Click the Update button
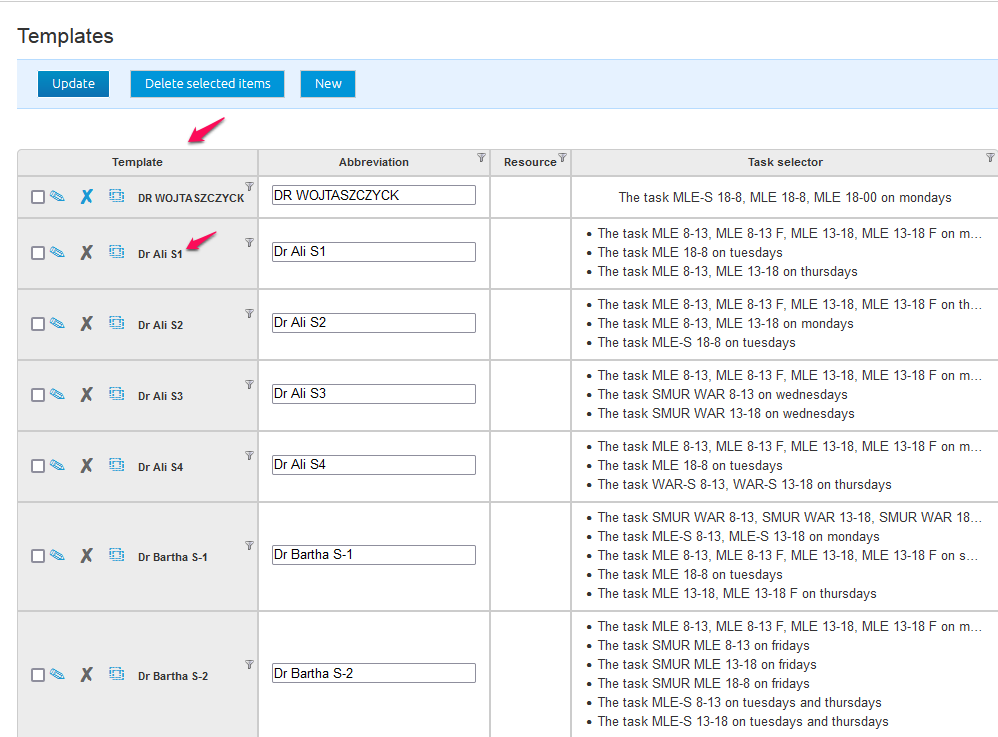 [73, 84]
